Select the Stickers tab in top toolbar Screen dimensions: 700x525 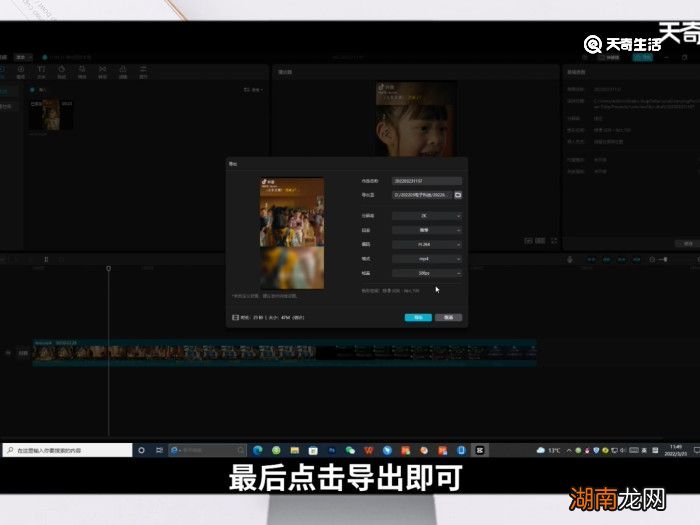(62, 71)
